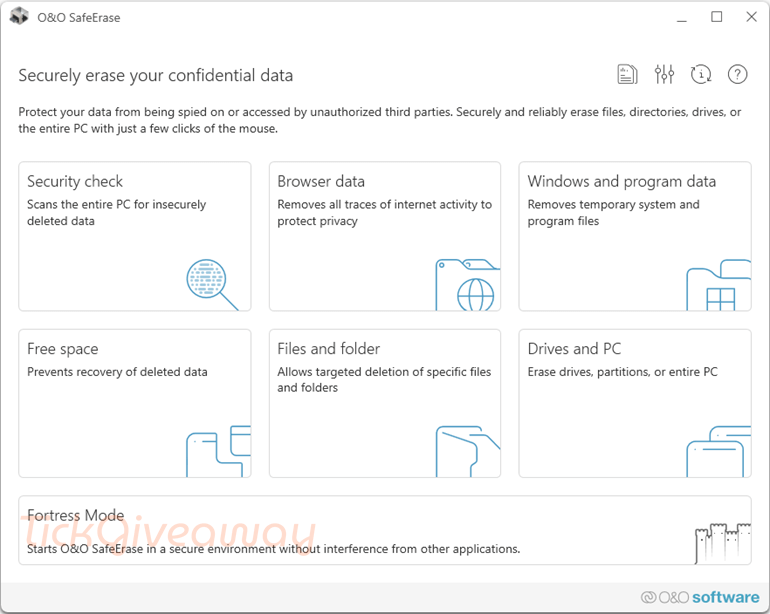Click "Scans the entire PC for insecurely" text
770x614 pixels.
116,204
